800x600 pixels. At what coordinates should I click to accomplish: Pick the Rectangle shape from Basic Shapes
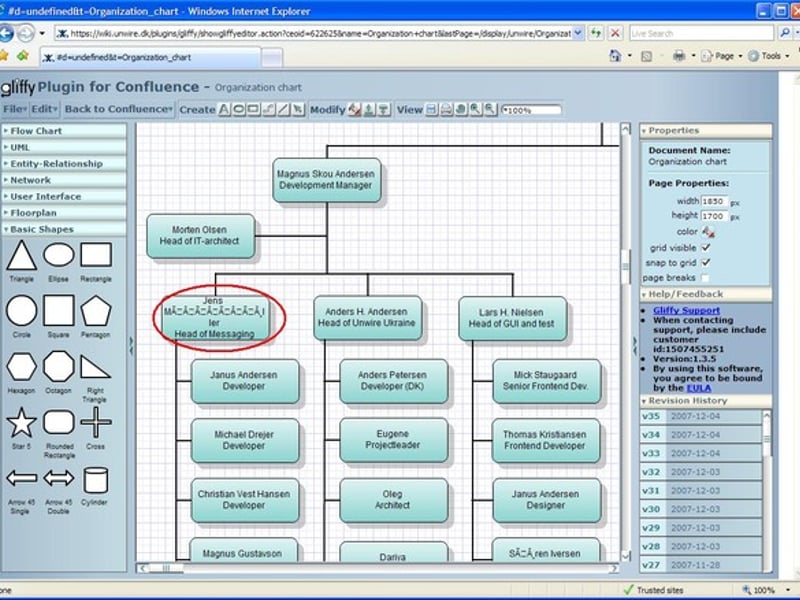(x=96, y=255)
